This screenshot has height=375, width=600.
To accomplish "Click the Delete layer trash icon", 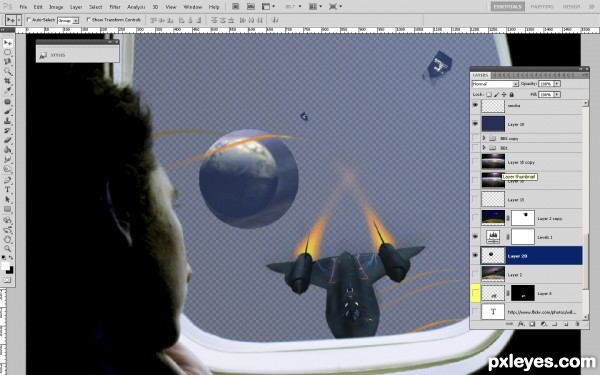I will (x=577, y=324).
